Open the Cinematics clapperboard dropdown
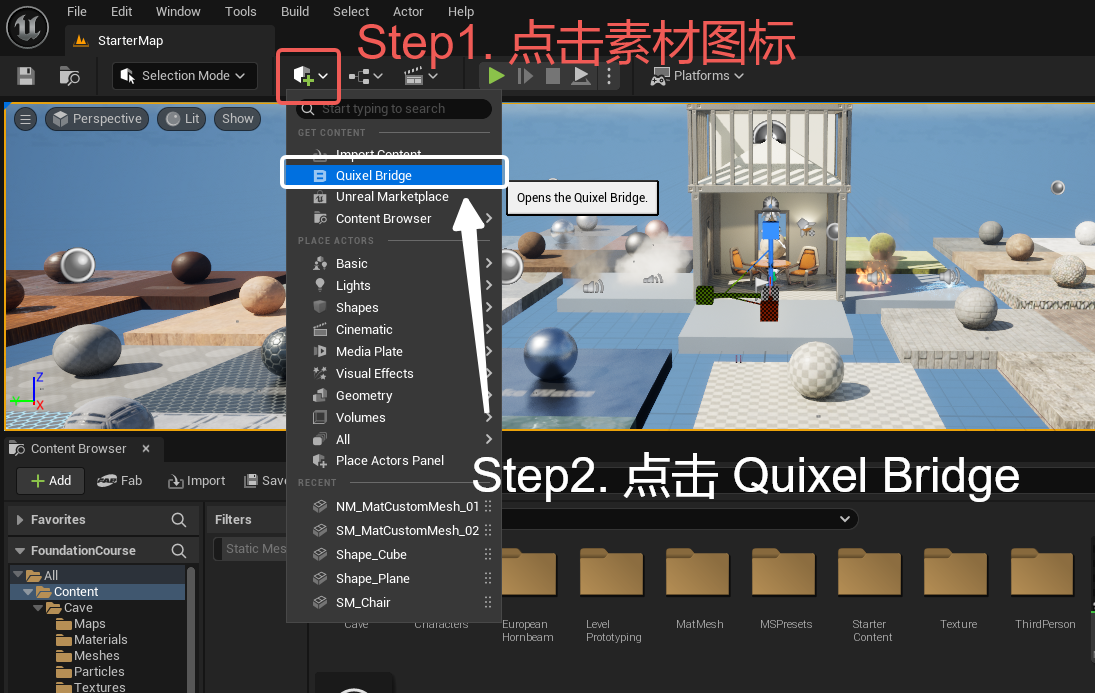 [420, 75]
